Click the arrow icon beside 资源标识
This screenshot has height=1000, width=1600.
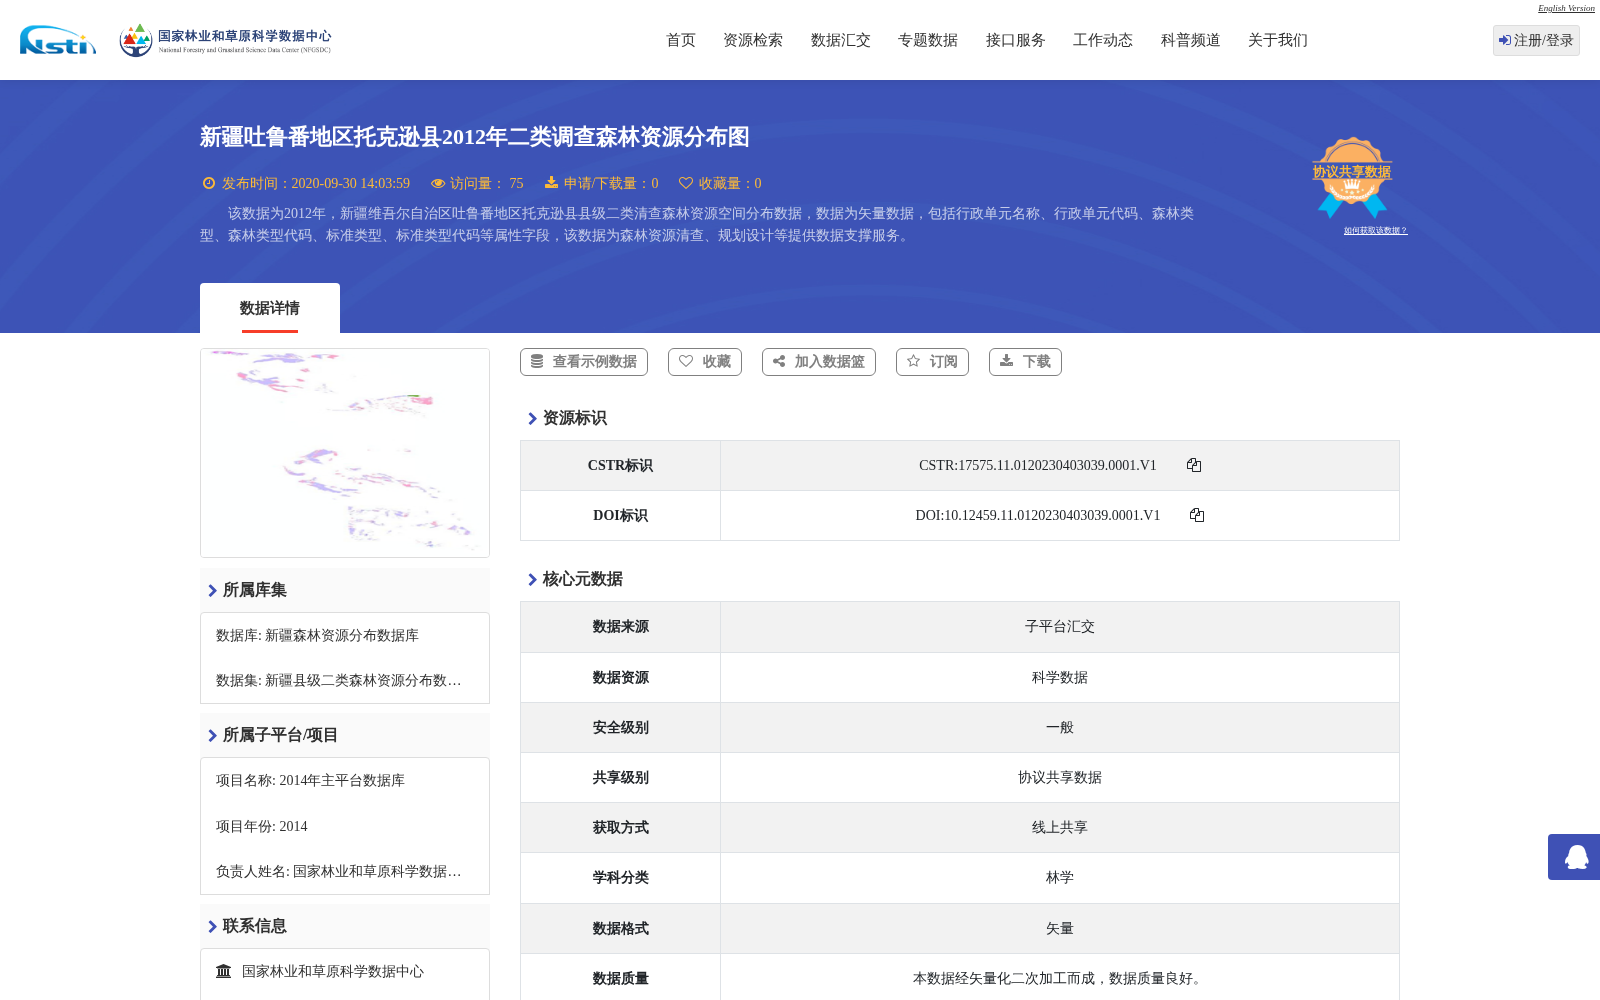[532, 418]
